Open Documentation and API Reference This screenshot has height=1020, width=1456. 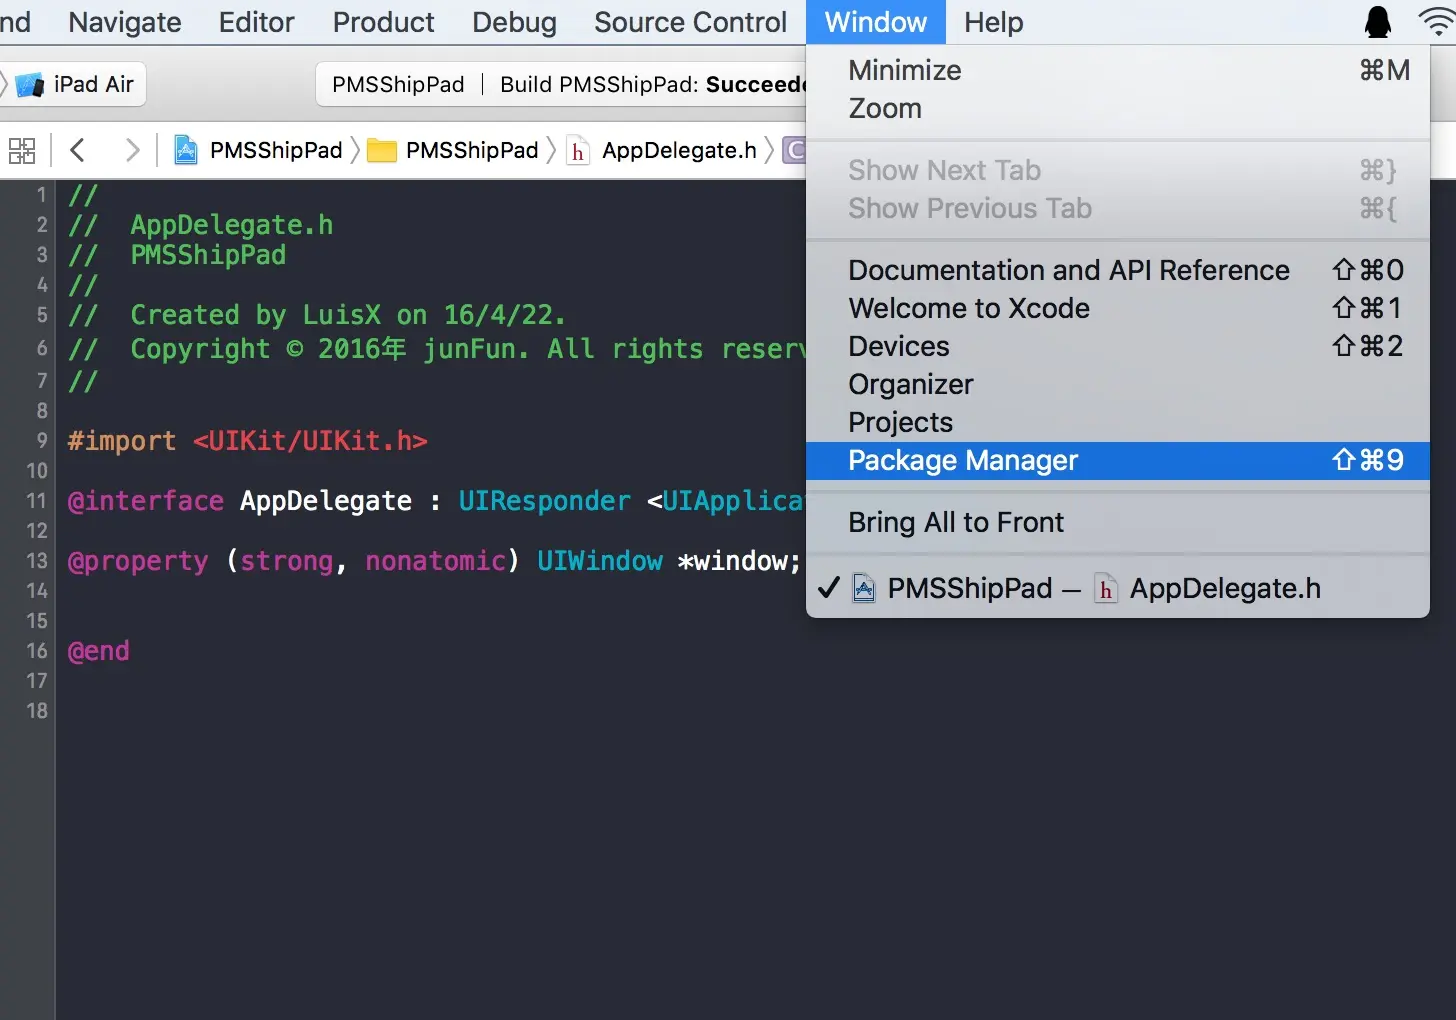pos(1118,270)
